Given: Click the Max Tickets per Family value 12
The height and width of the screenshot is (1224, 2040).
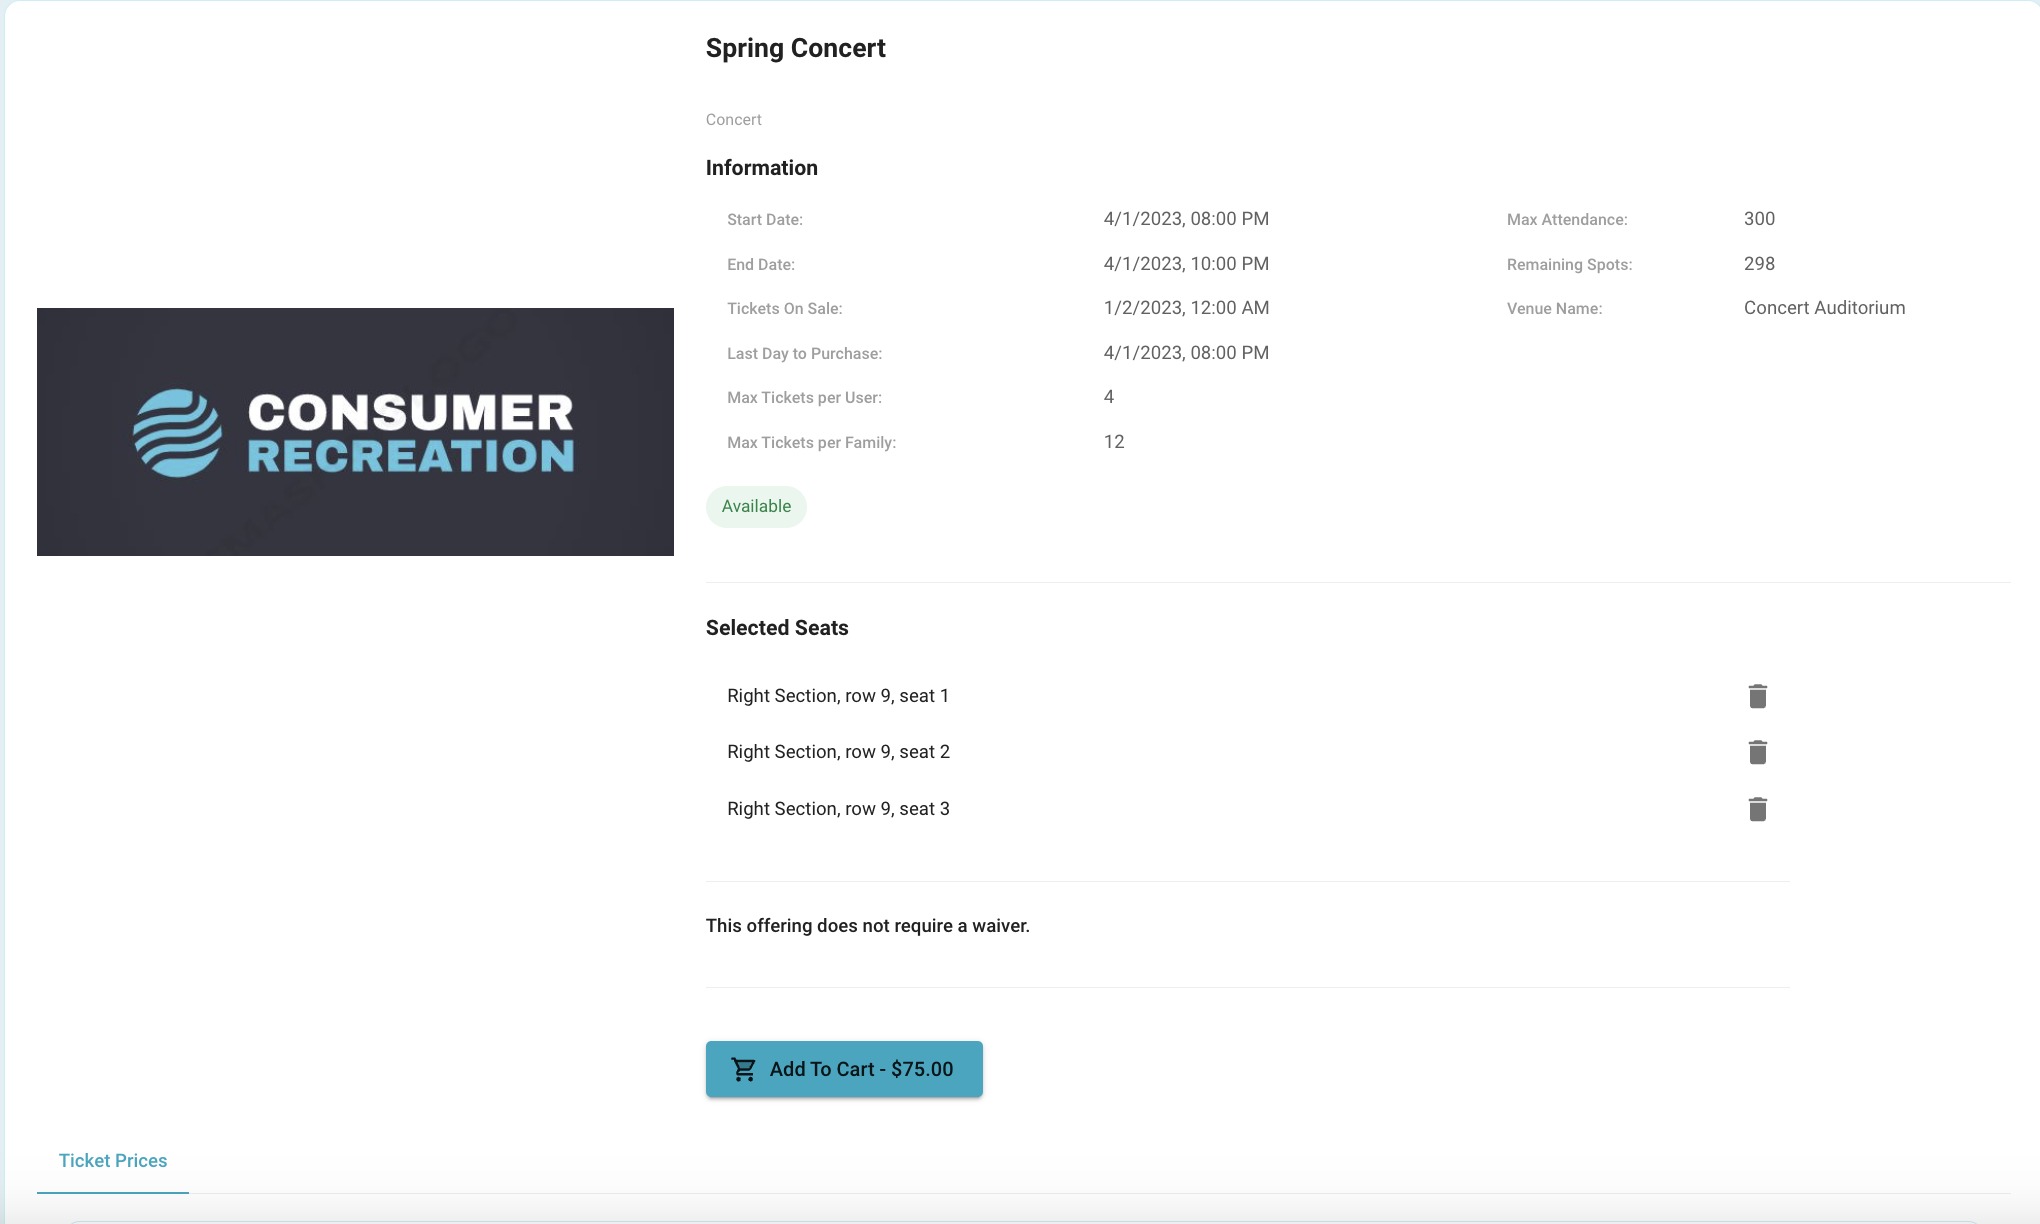Looking at the screenshot, I should point(1114,442).
